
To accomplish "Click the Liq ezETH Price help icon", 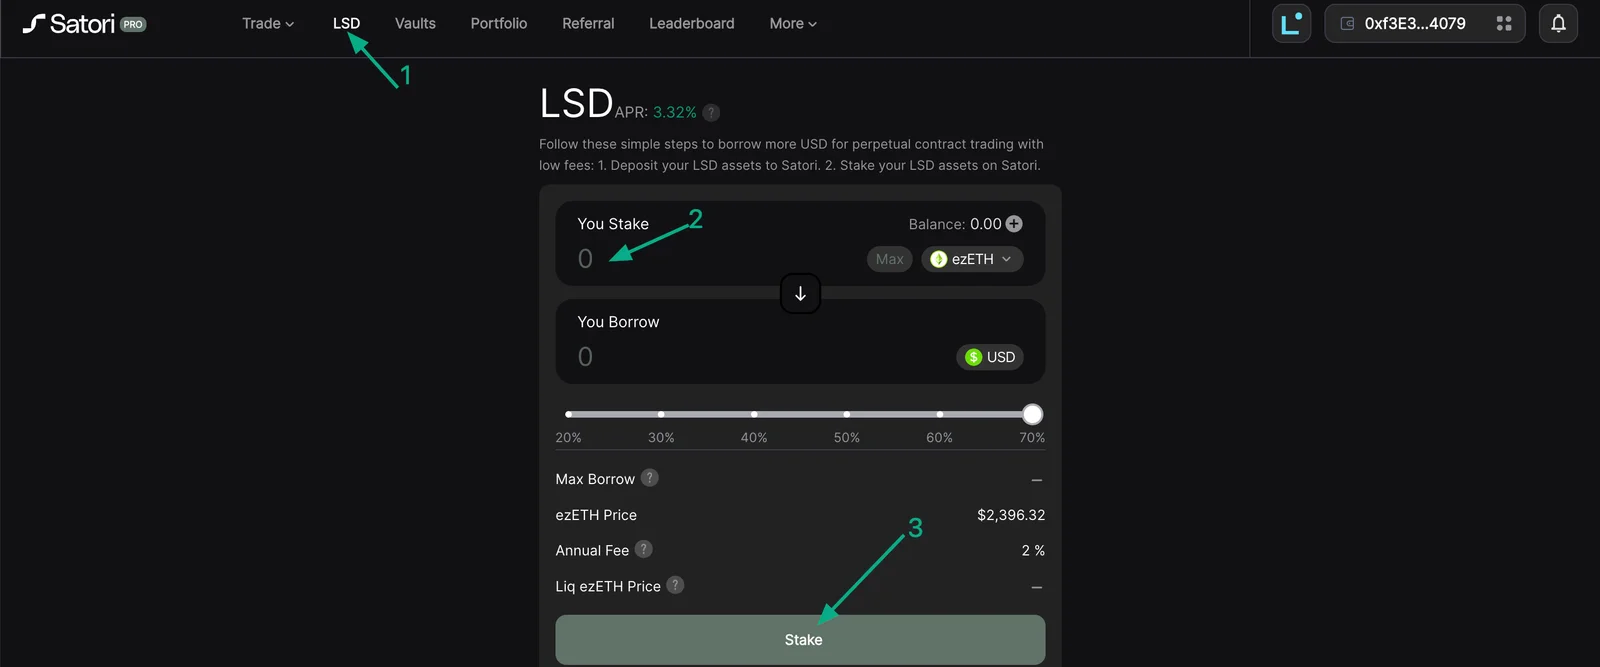I will click(676, 585).
